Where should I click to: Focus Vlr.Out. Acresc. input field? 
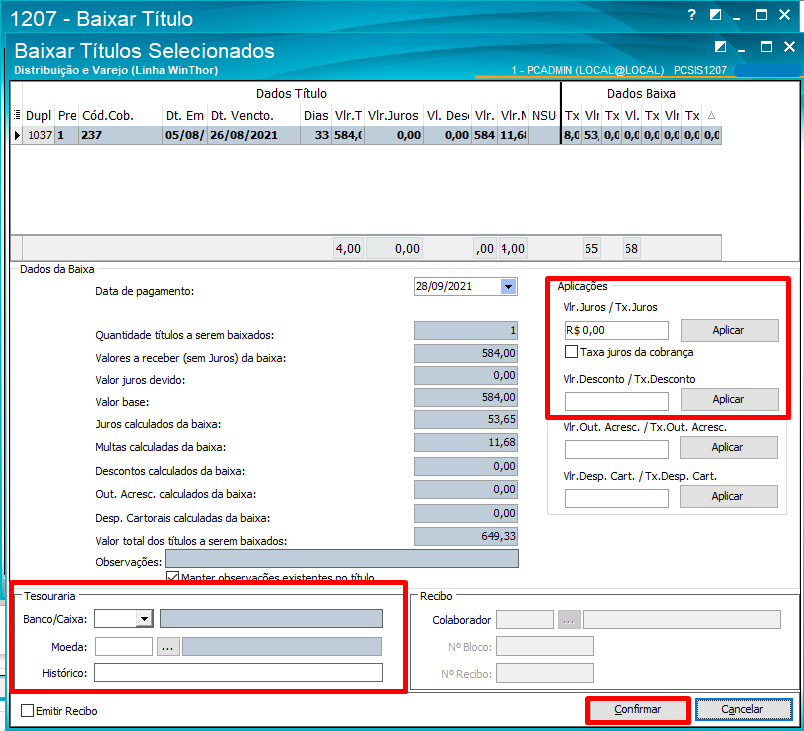coord(616,450)
